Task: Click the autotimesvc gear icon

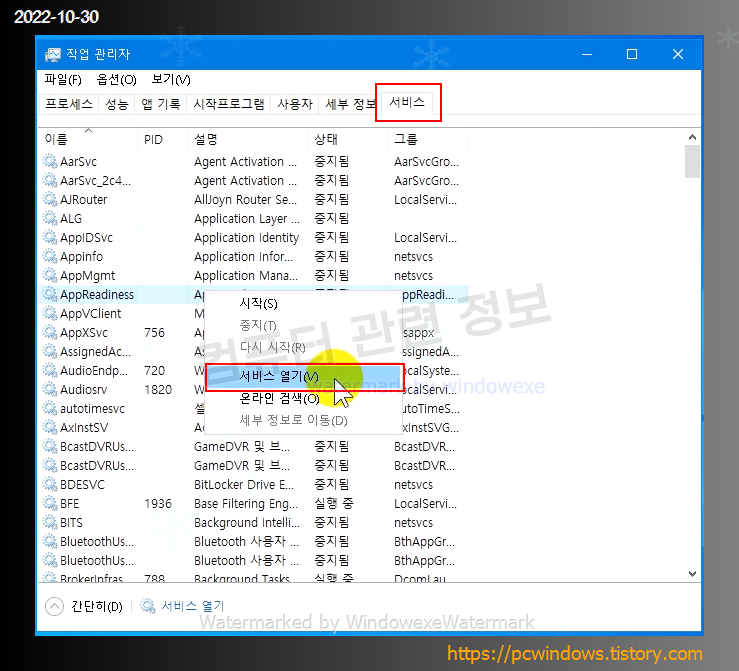Action: coord(50,408)
